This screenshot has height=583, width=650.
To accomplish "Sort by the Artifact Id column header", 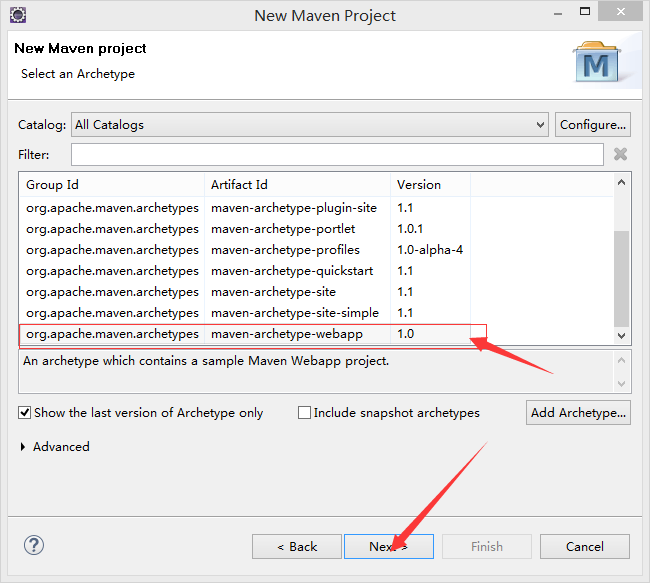I will [298, 185].
